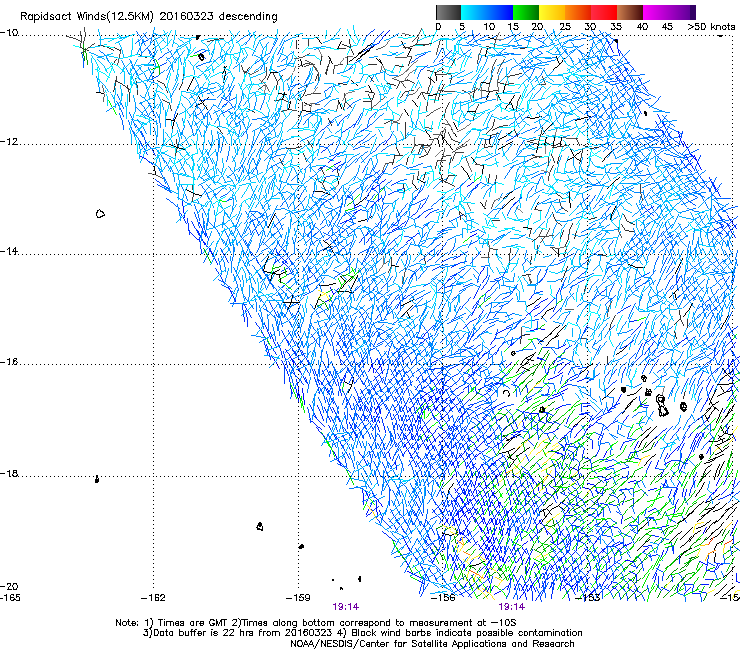Click the '0' label under the legend
The height and width of the screenshot is (650, 740).
(438, 27)
